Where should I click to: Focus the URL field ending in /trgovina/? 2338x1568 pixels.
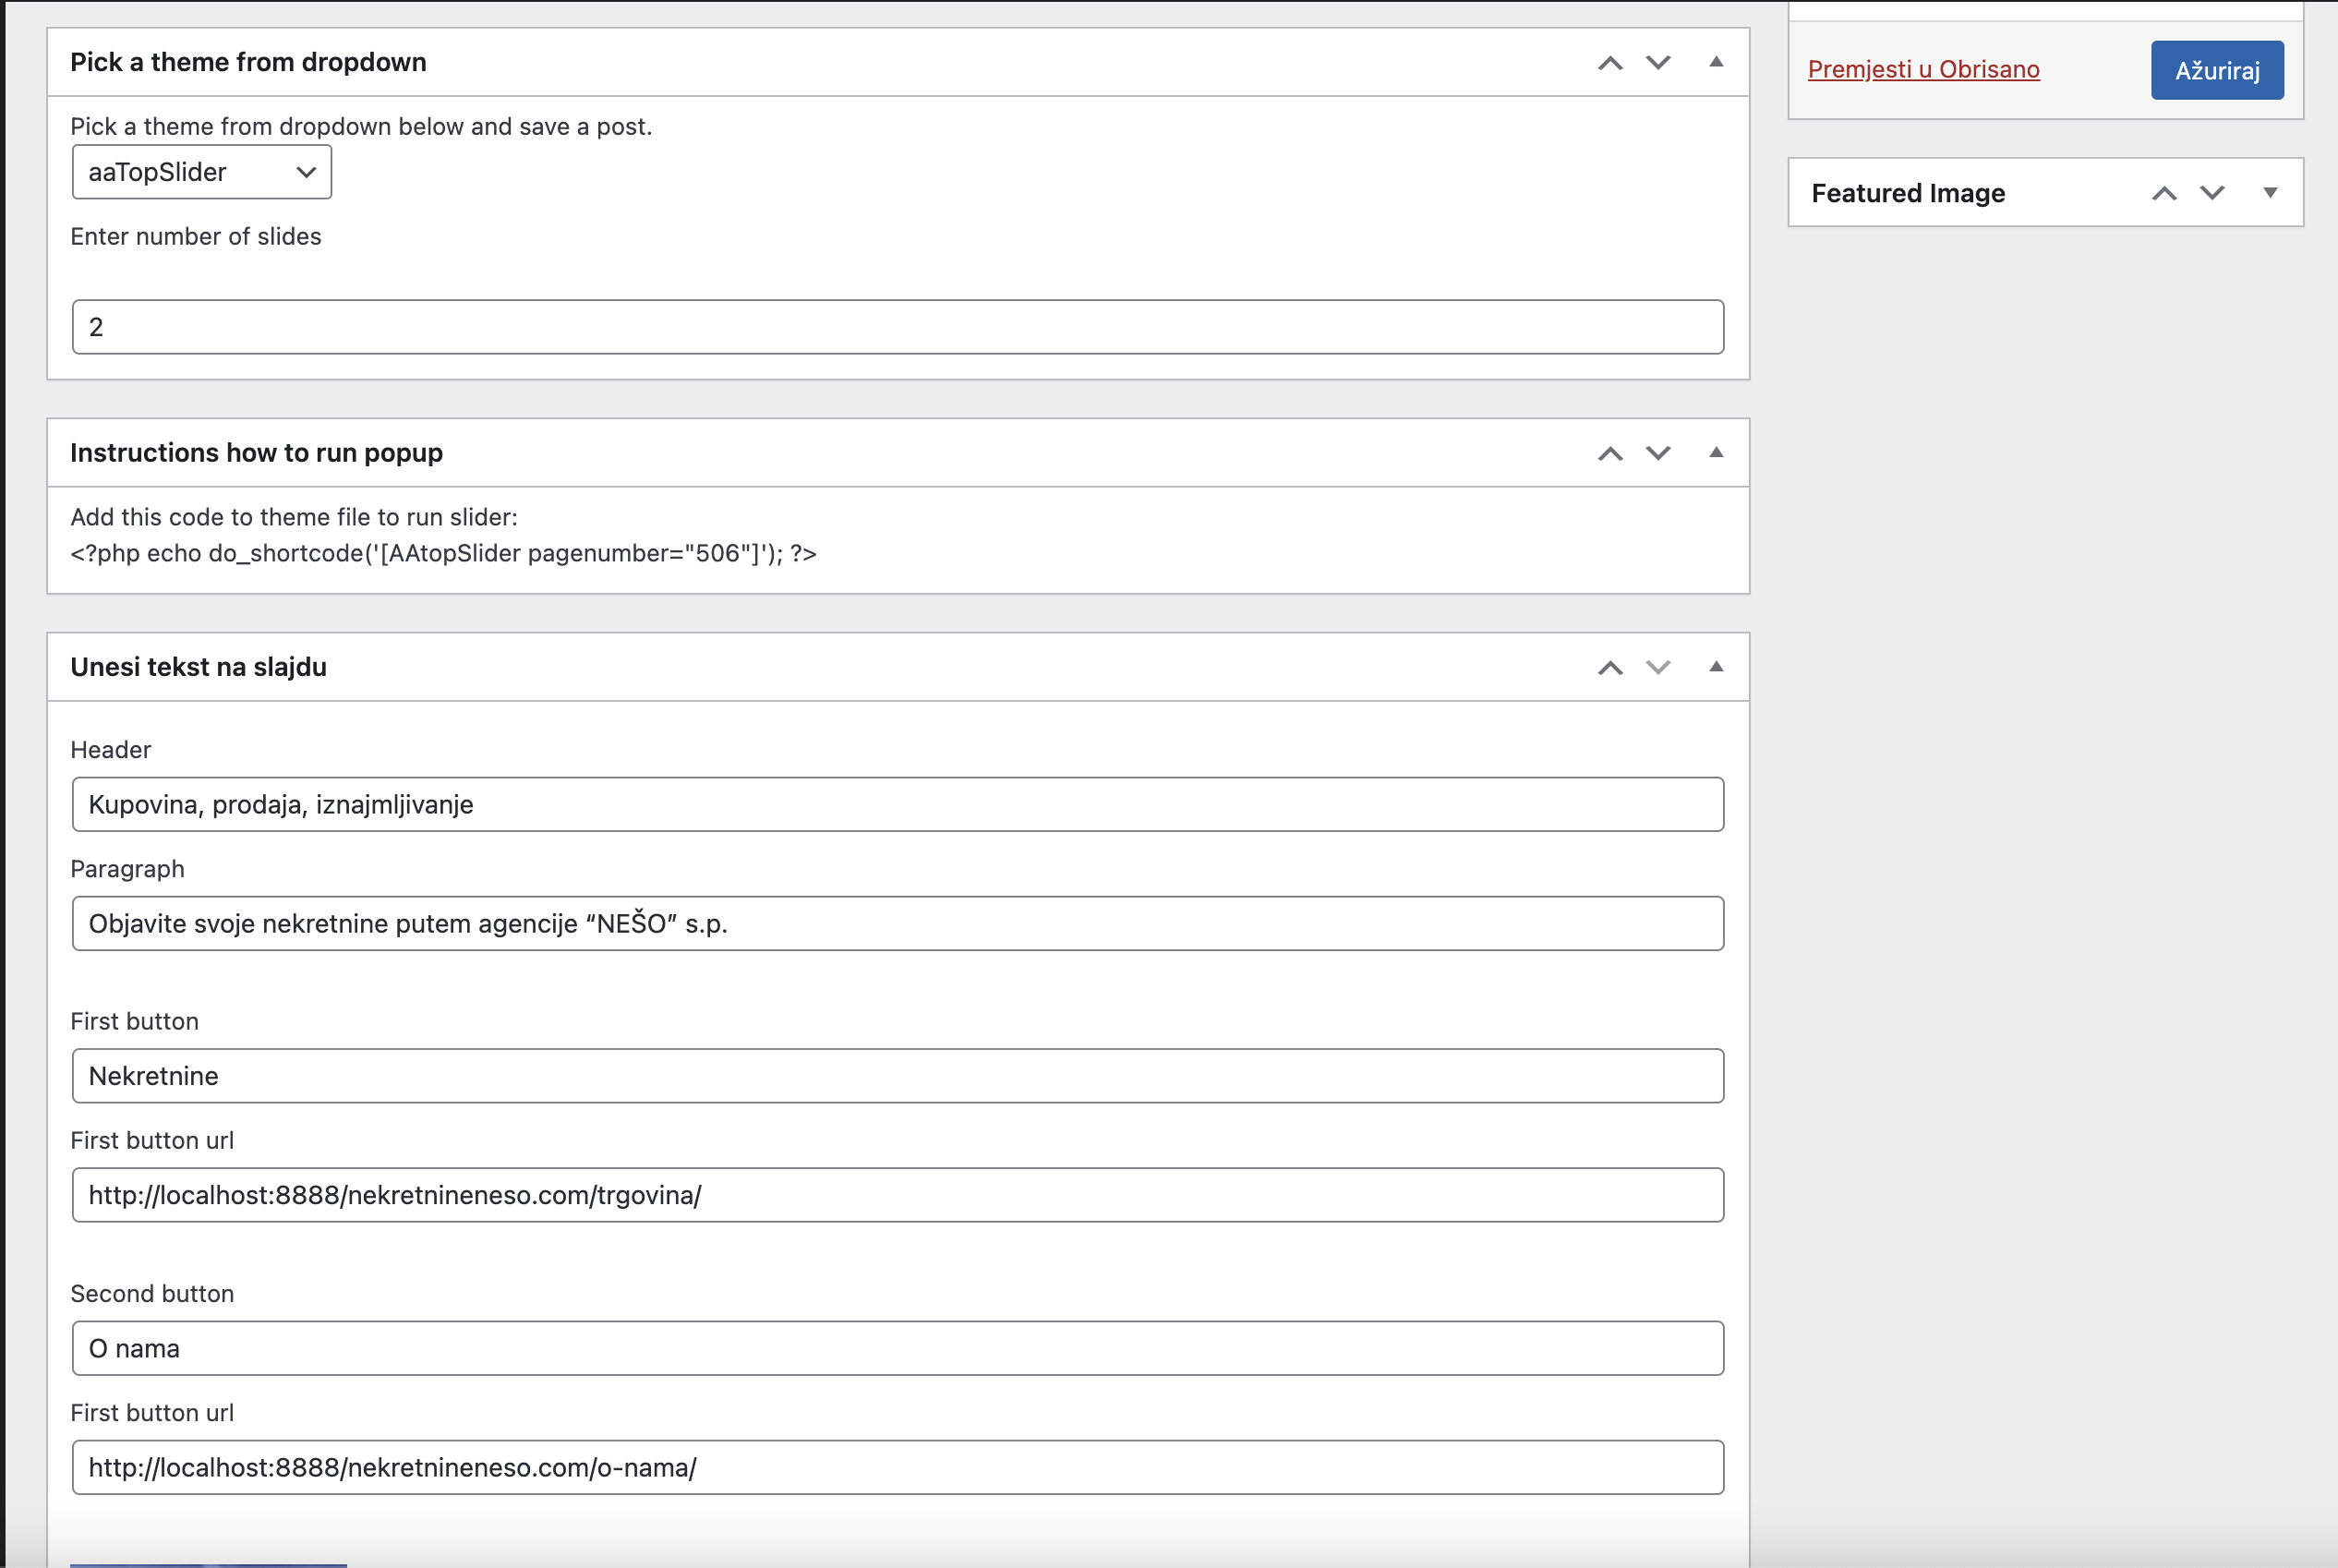[x=897, y=1195]
